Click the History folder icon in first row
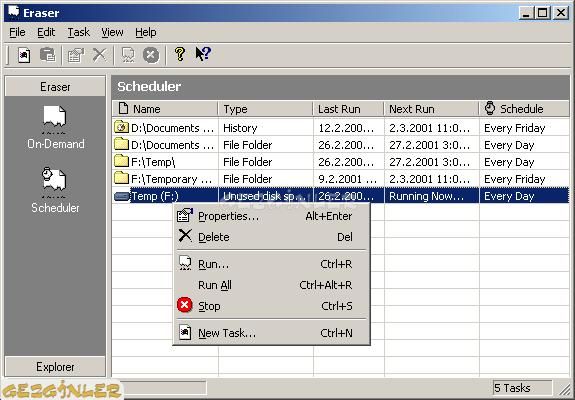The width and height of the screenshot is (575, 400). click(121, 128)
